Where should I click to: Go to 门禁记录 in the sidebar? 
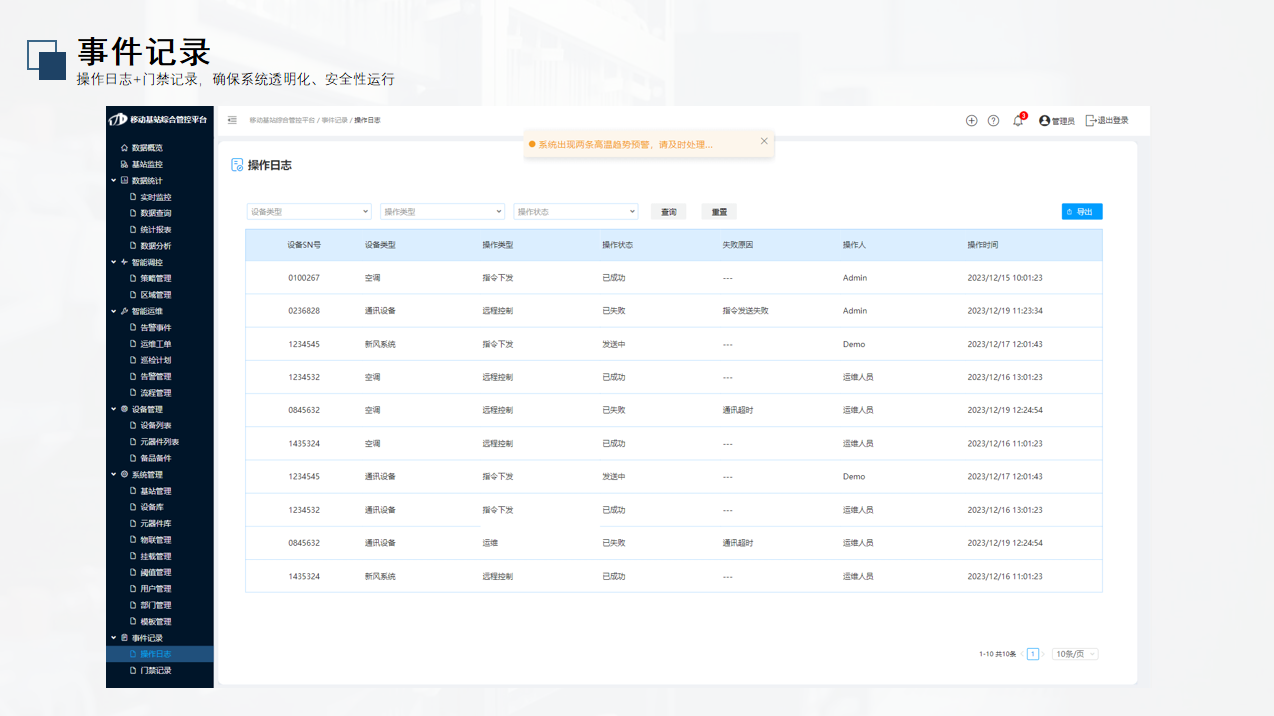pyautogui.click(x=155, y=670)
